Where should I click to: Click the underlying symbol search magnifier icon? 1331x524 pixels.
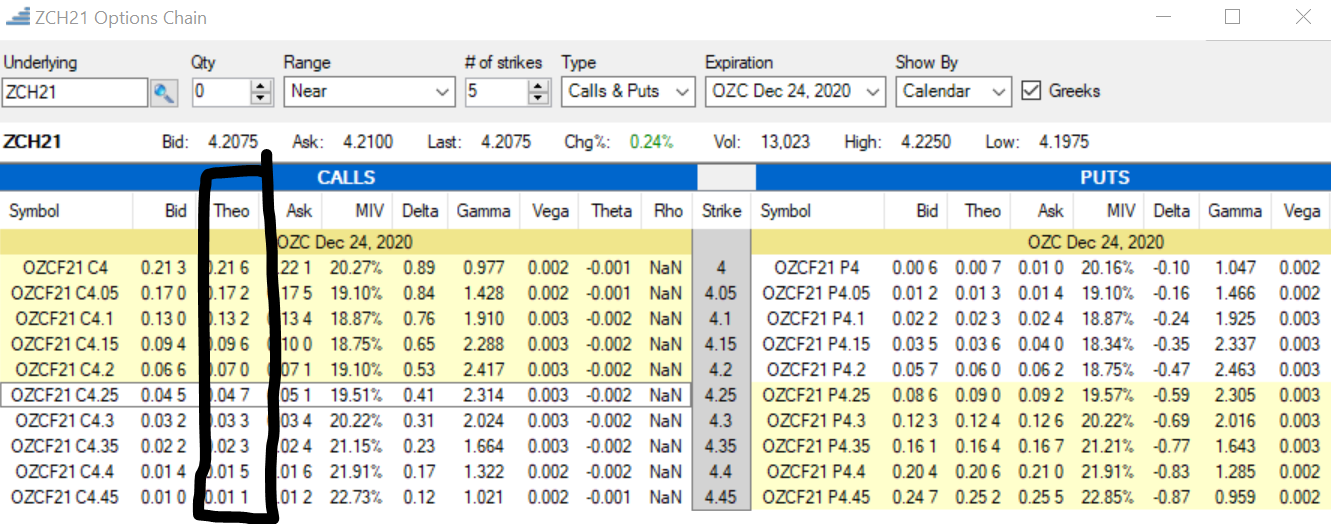163,93
